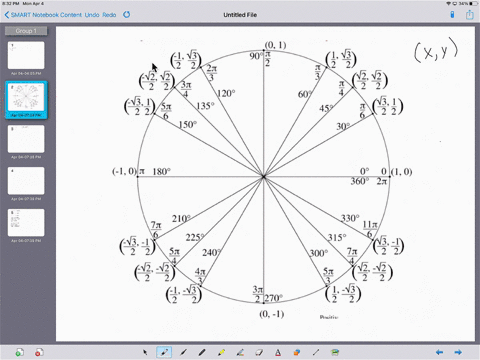Choose the creative pen tool
The width and height of the screenshot is (480, 360).
click(x=240, y=352)
